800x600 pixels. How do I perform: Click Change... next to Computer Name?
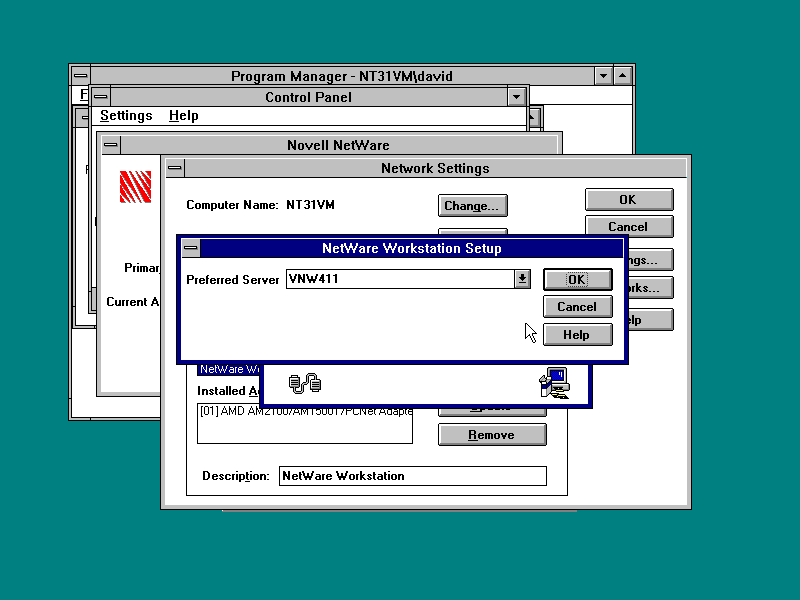click(472, 206)
